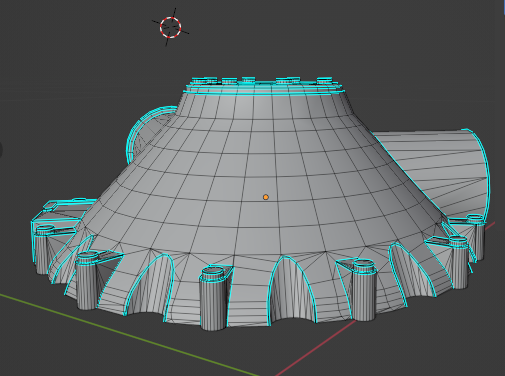Click the top flat rim of the cone
This screenshot has height=376, width=505.
coord(265,88)
